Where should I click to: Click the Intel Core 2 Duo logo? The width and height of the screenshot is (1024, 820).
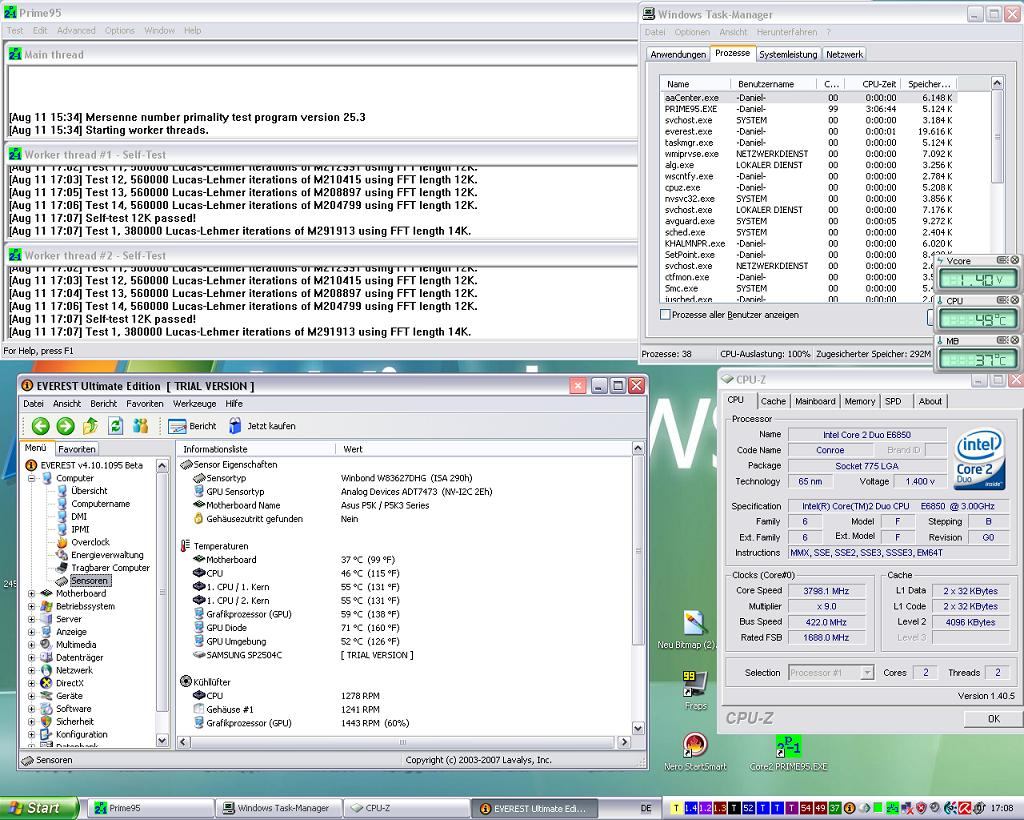(978, 459)
